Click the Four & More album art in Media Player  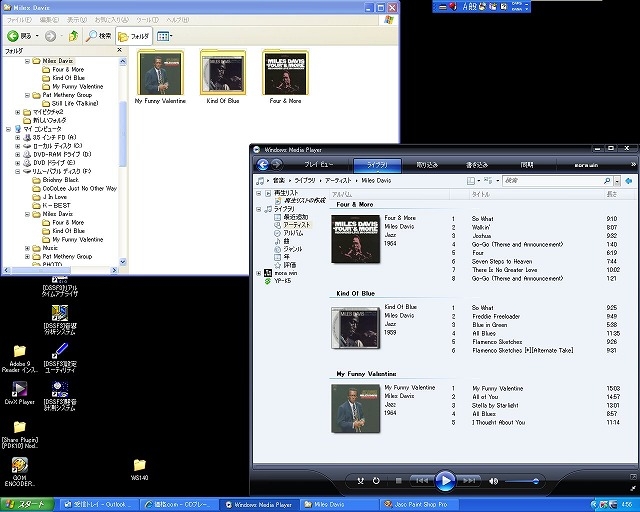pos(356,239)
